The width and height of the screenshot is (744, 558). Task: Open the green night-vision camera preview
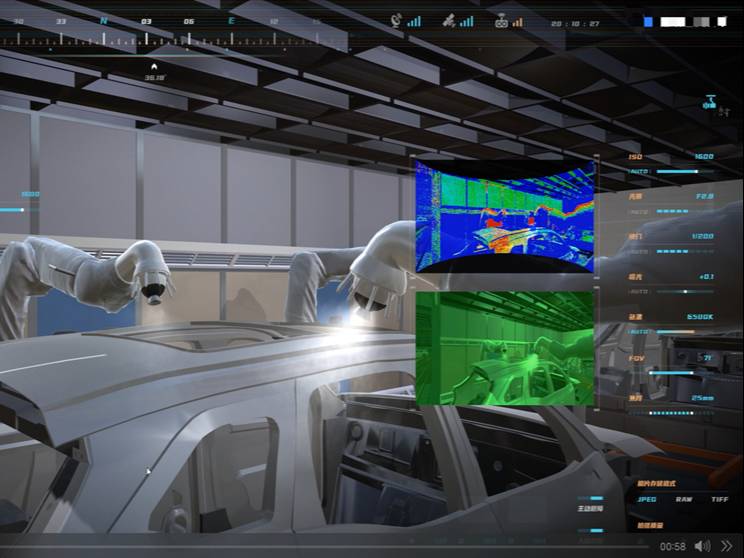point(505,349)
